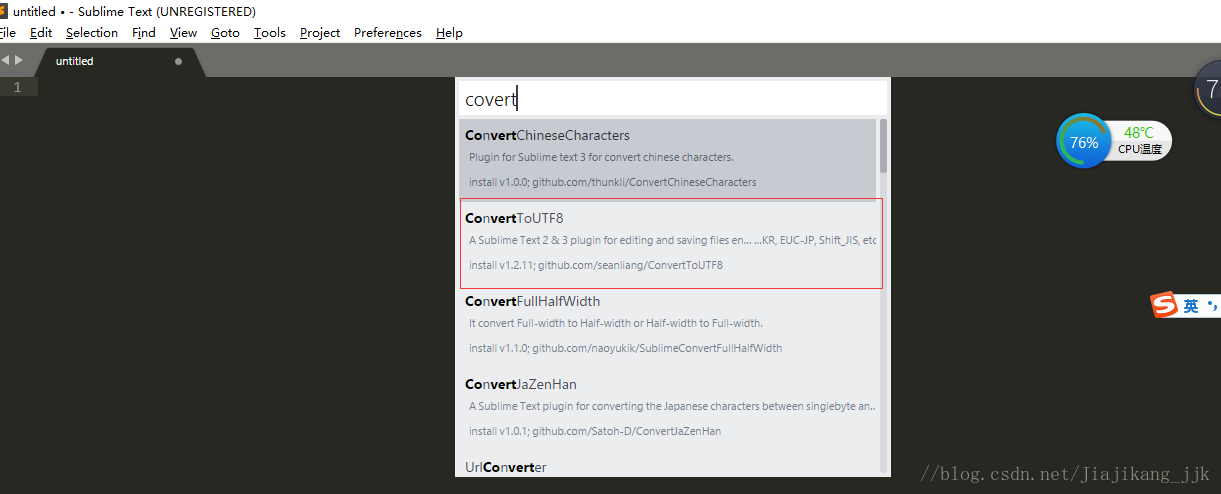Click the 76% usage circle widget

click(x=1083, y=142)
